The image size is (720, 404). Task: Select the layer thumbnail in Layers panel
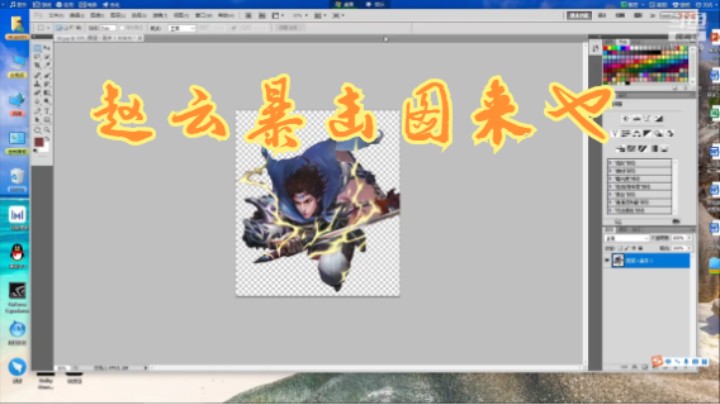[618, 261]
